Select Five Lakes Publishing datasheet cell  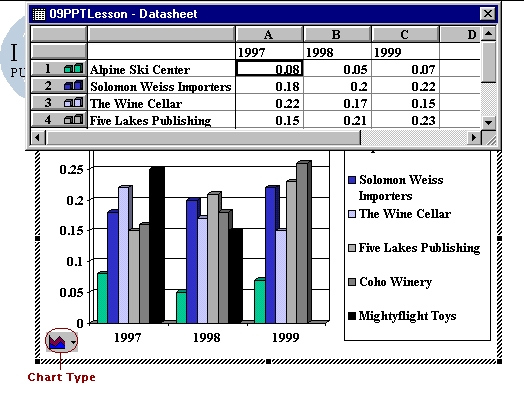pyautogui.click(x=161, y=119)
